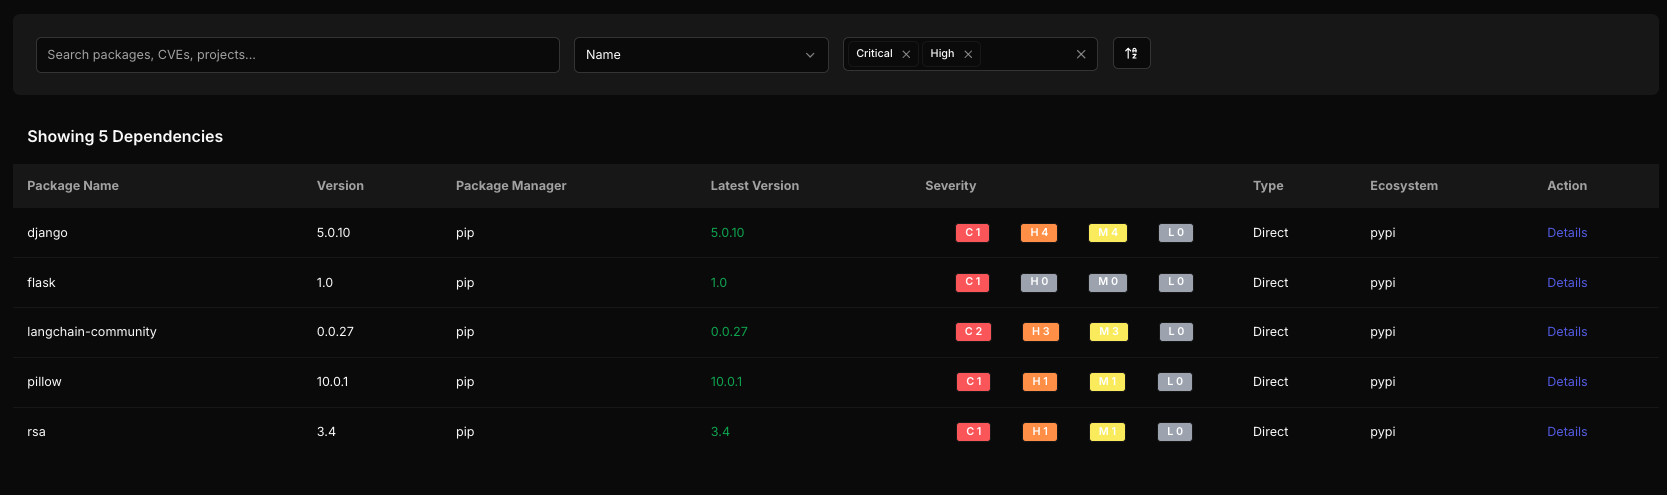Remove the High filter chip
The height and width of the screenshot is (495, 1667).
968,54
